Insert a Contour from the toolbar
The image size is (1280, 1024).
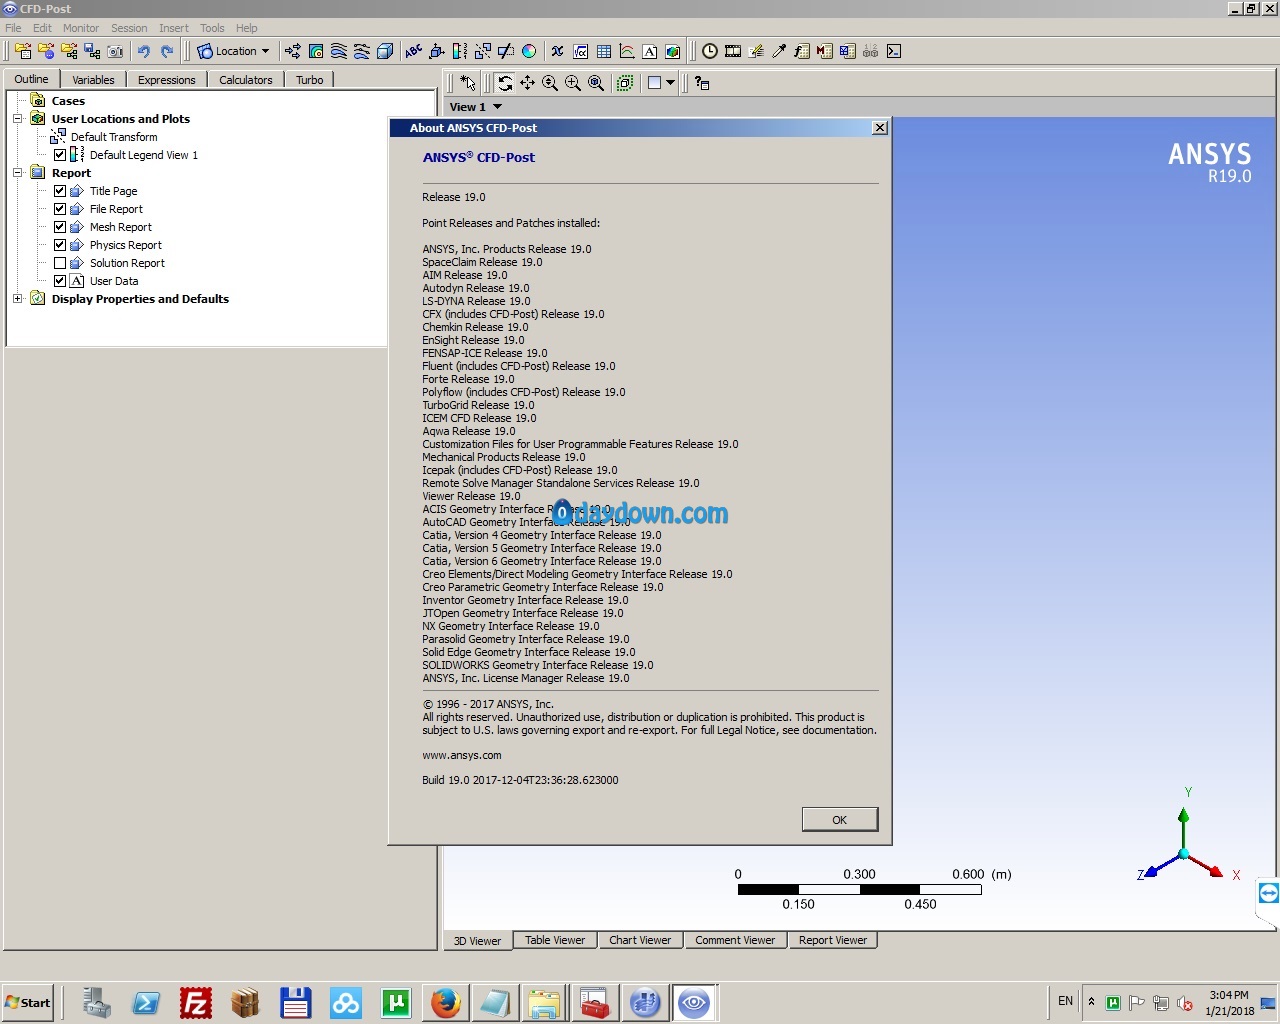(316, 51)
